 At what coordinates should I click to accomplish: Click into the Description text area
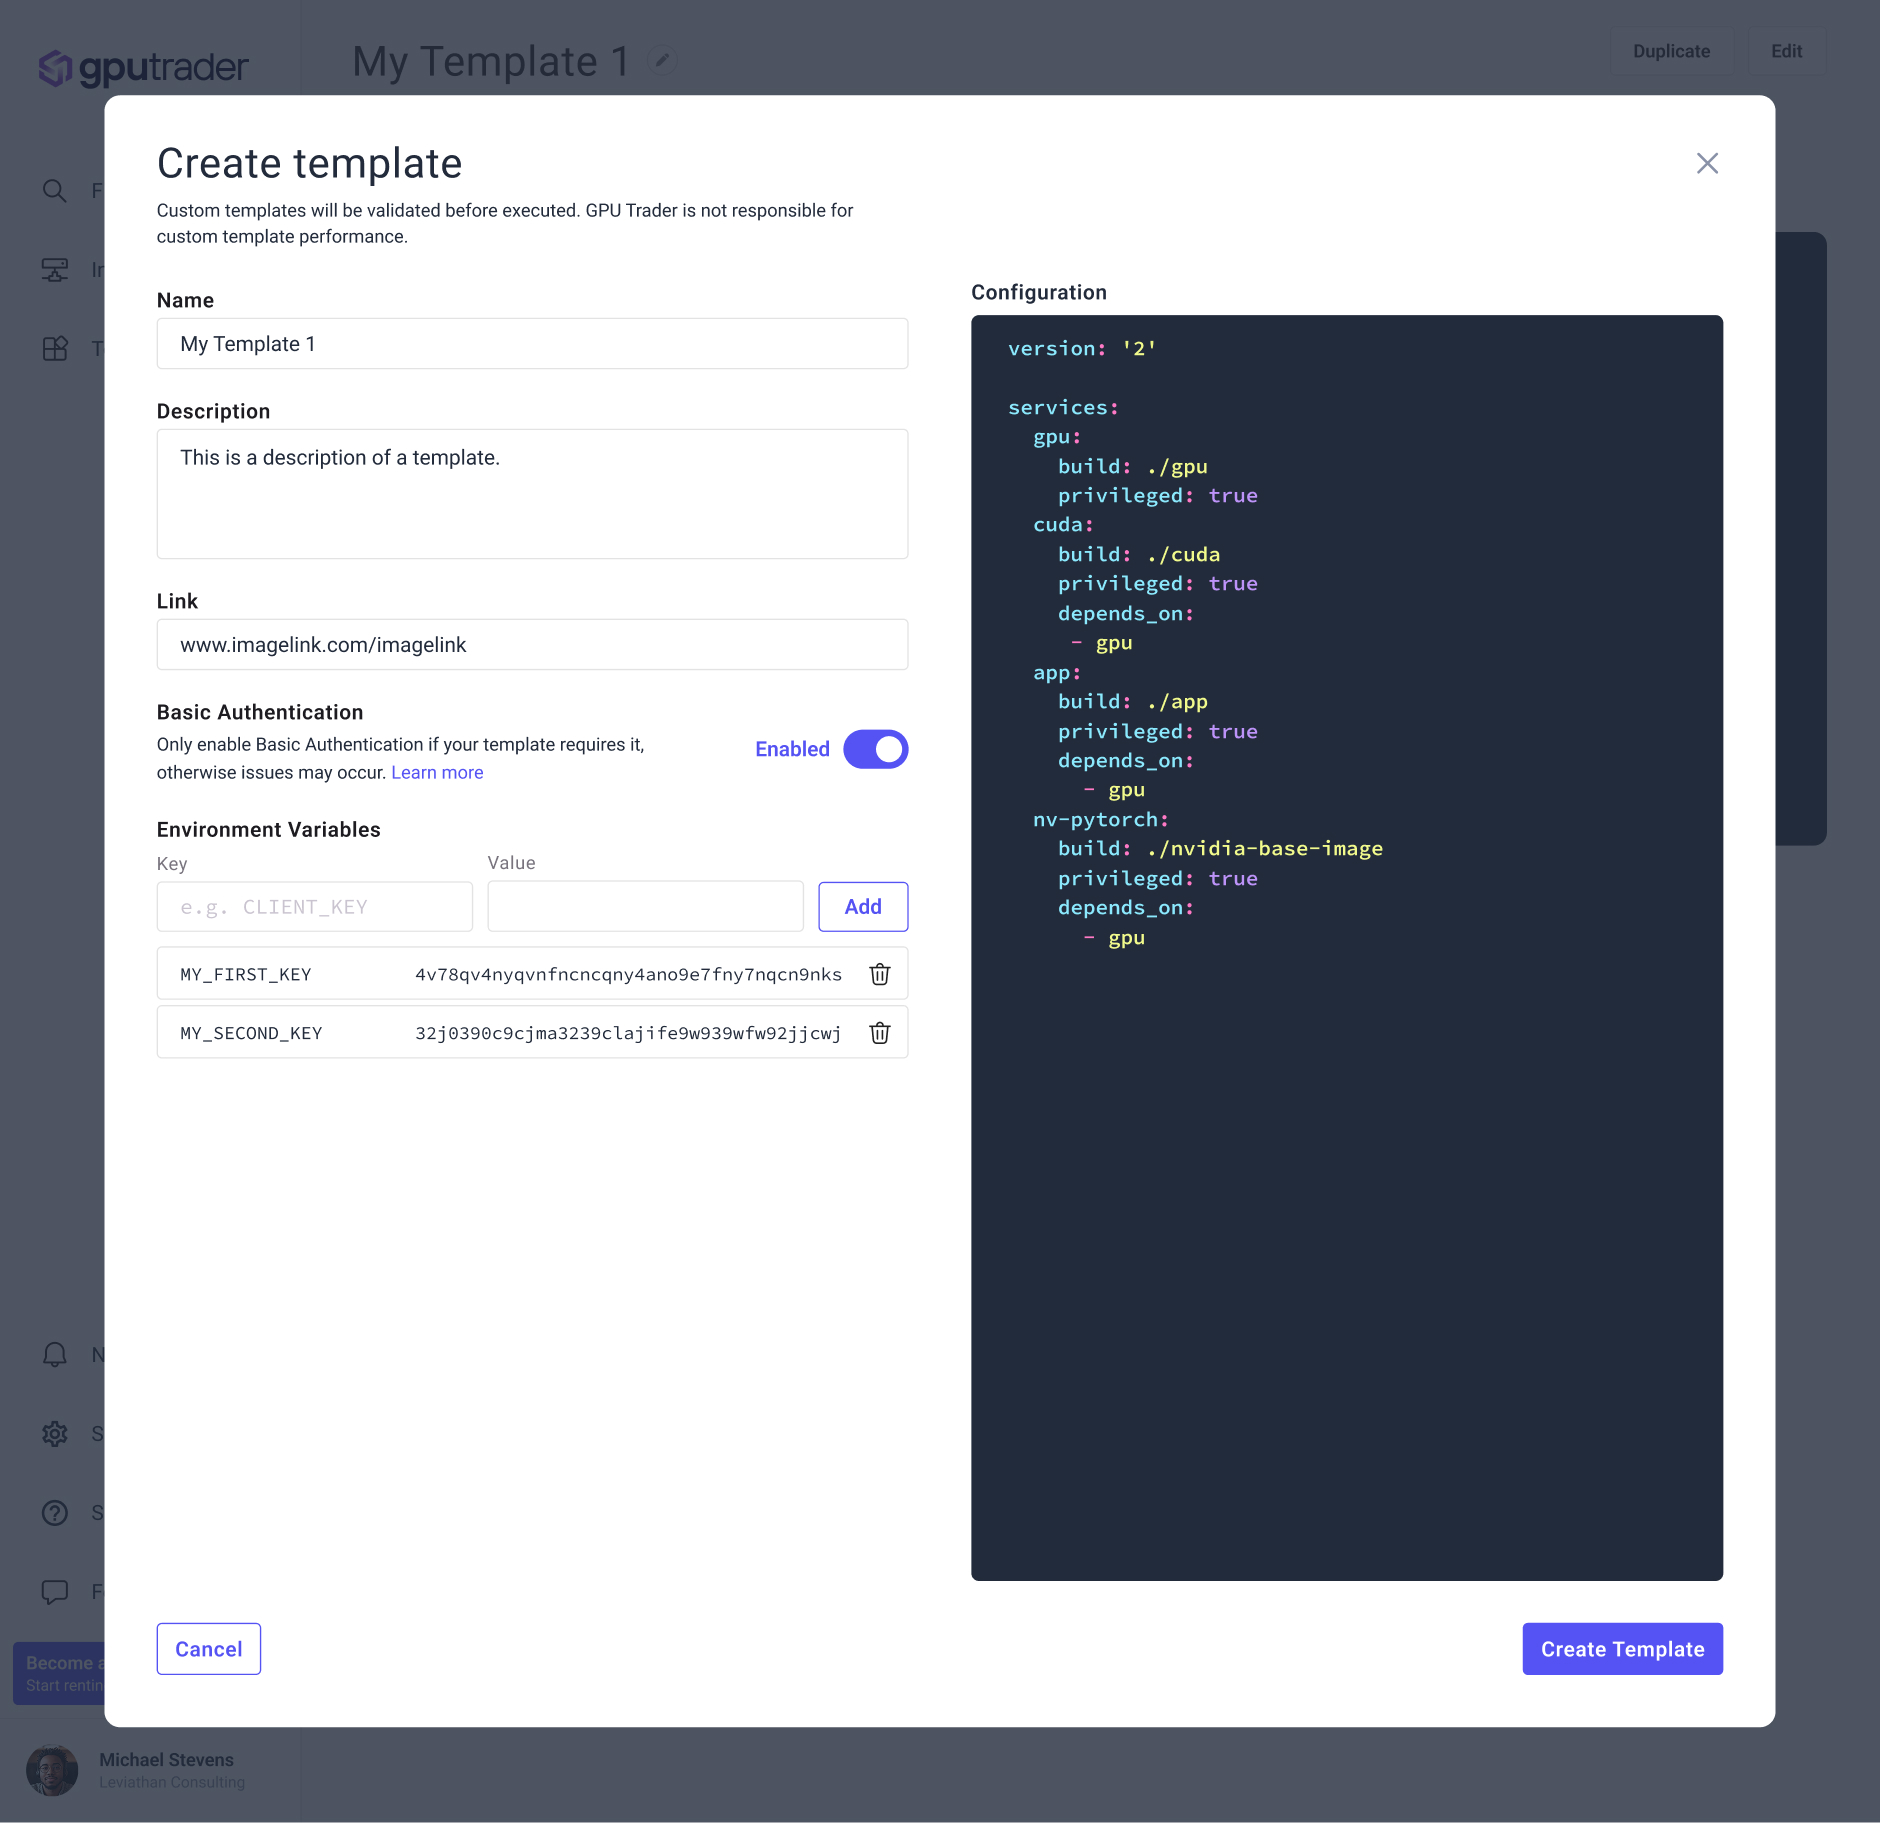point(532,494)
